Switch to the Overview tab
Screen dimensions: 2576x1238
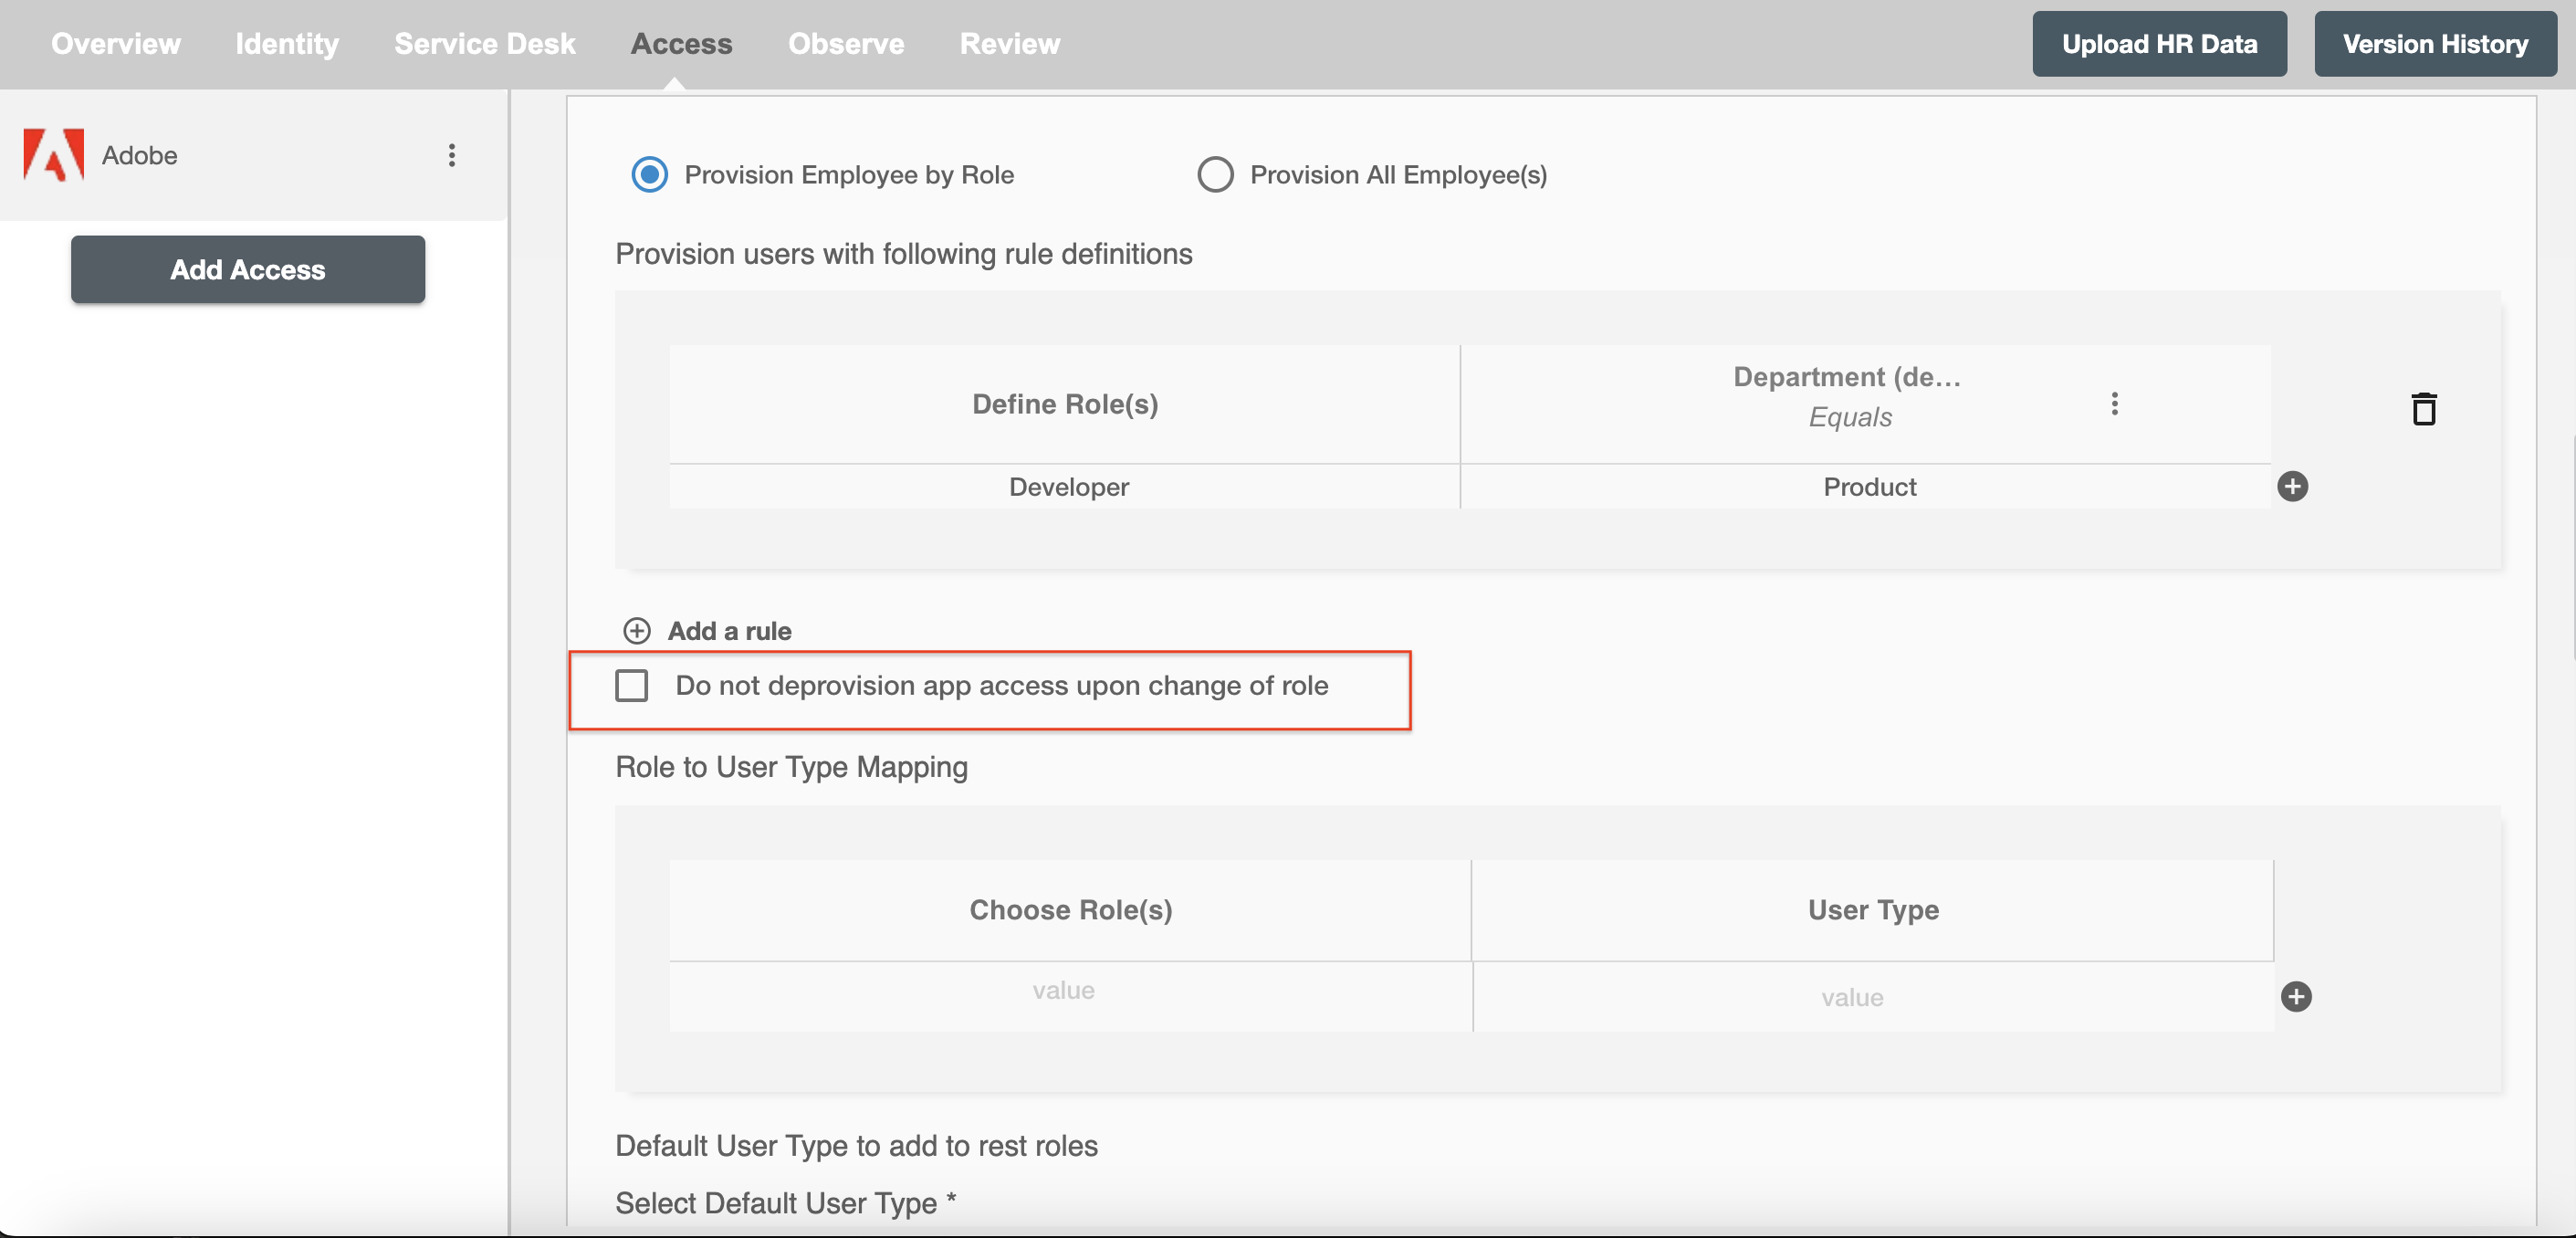(x=115, y=45)
